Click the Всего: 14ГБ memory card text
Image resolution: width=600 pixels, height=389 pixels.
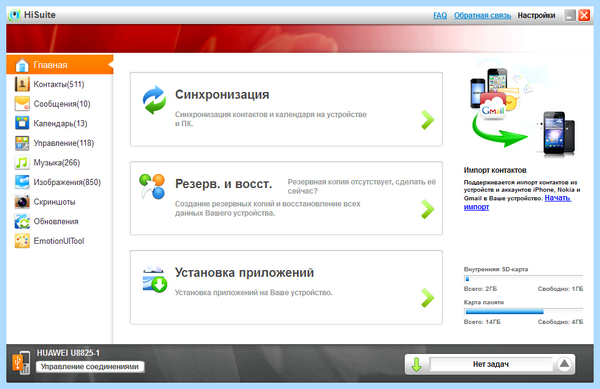click(x=482, y=322)
